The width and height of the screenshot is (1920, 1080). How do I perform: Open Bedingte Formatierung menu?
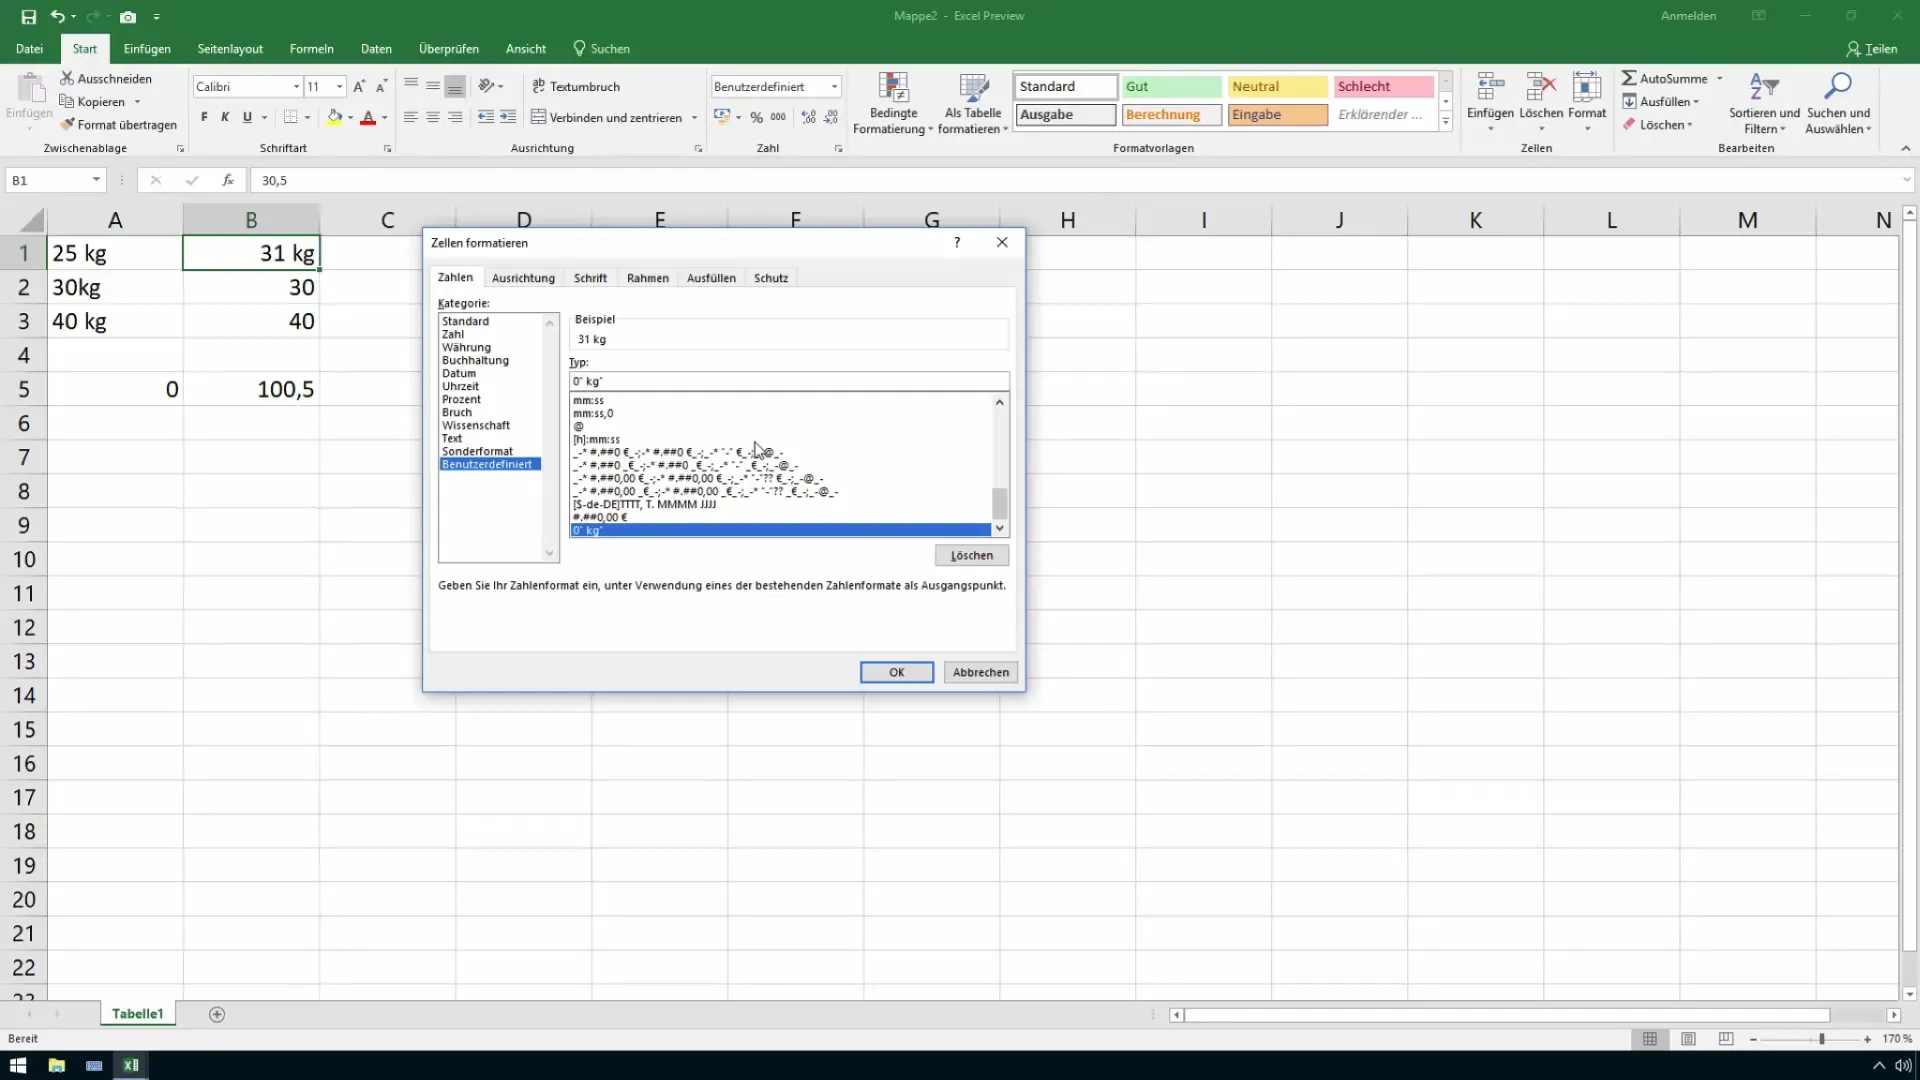892,103
